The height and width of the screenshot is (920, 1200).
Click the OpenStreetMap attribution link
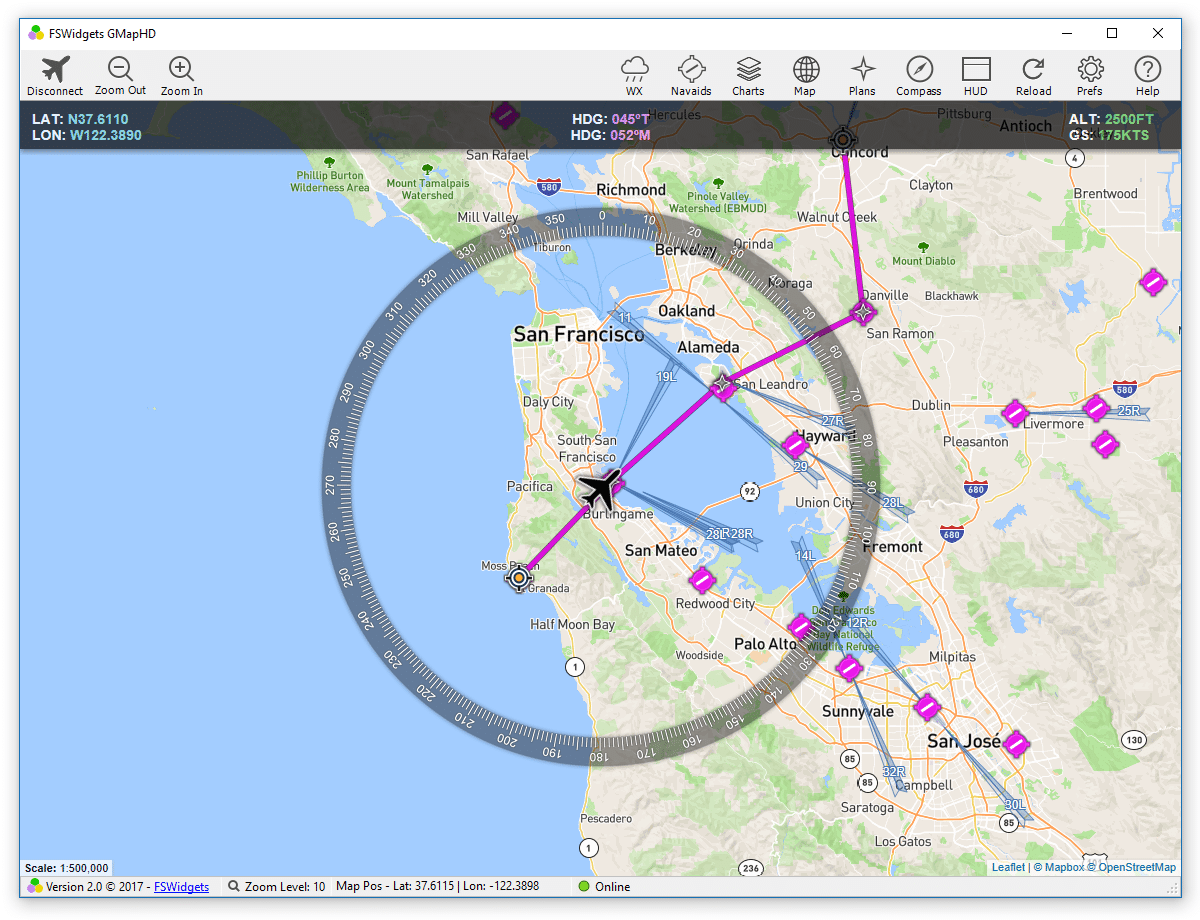click(1137, 867)
